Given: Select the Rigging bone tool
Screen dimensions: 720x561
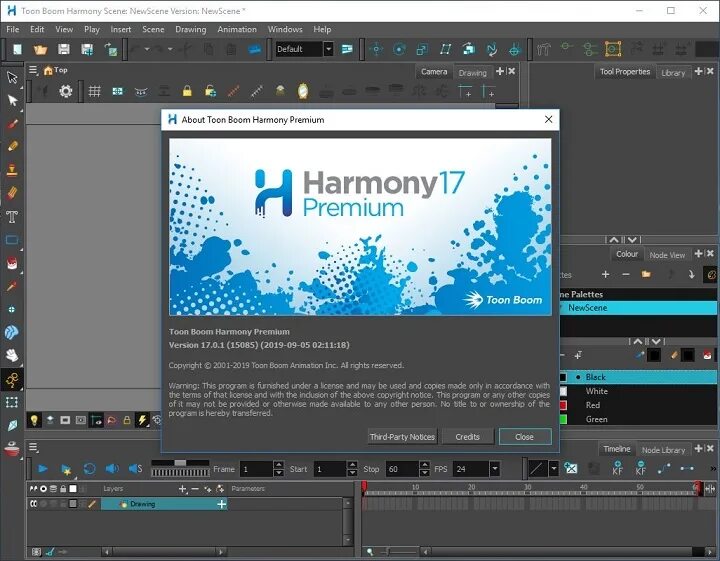Looking at the screenshot, I should click(12, 379).
